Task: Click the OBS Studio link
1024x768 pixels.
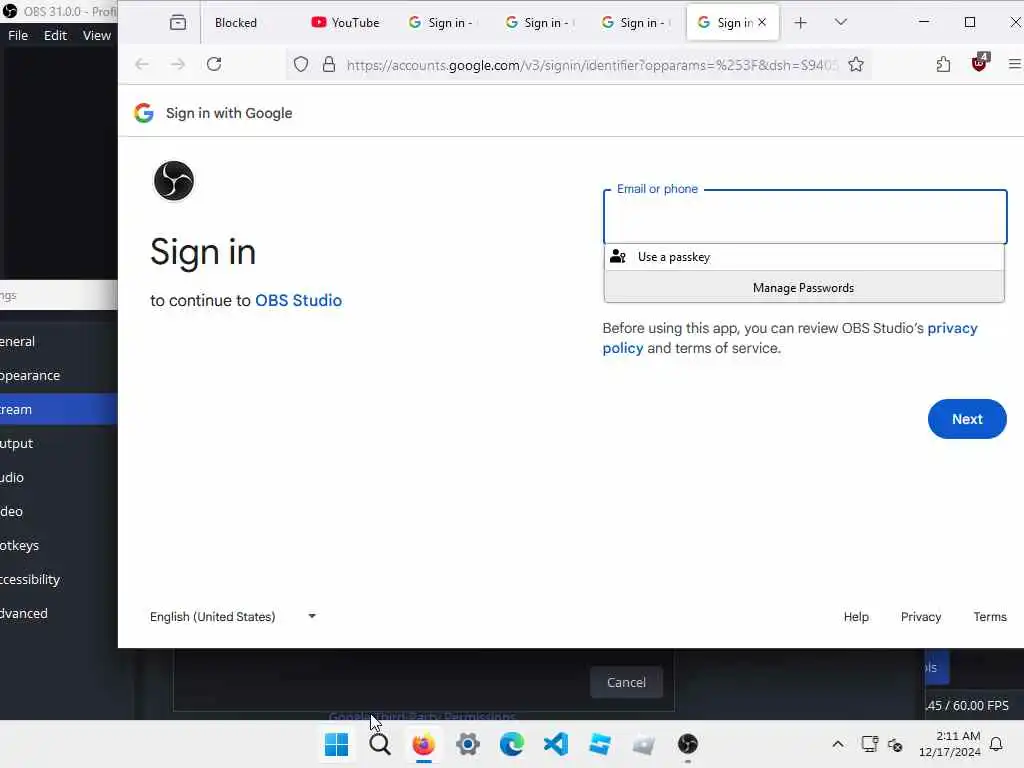Action: 298,300
